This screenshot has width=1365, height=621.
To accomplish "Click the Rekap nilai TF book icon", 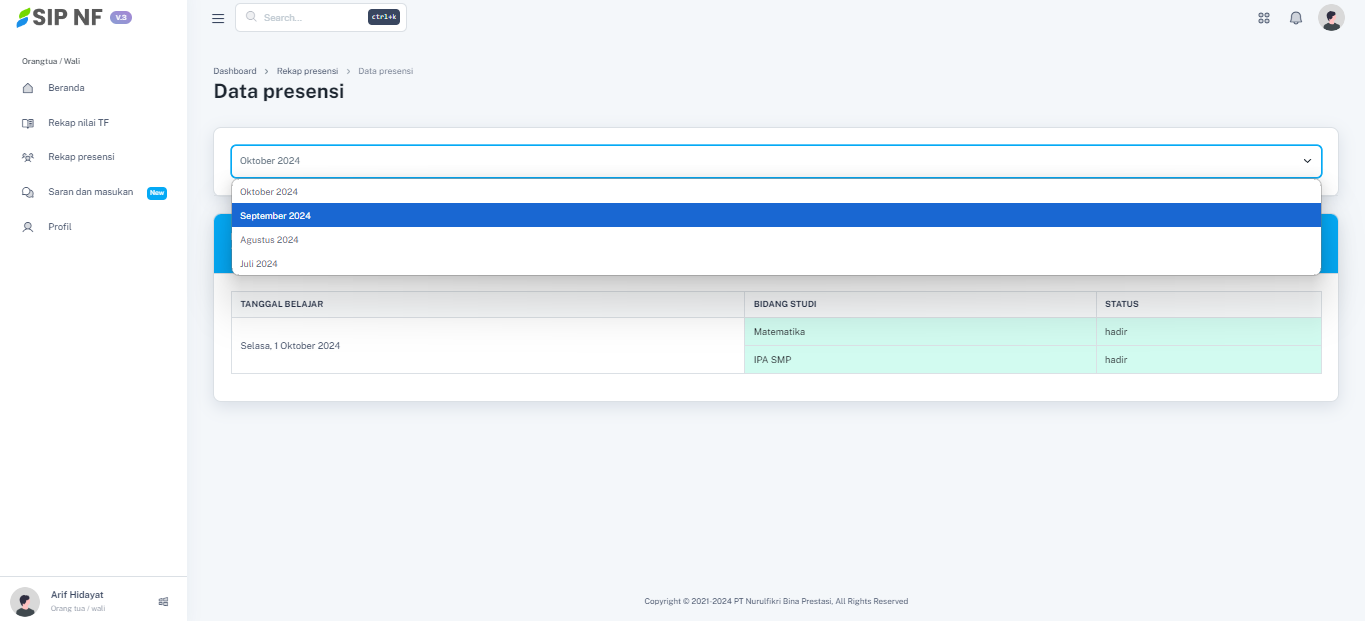I will (x=28, y=123).
